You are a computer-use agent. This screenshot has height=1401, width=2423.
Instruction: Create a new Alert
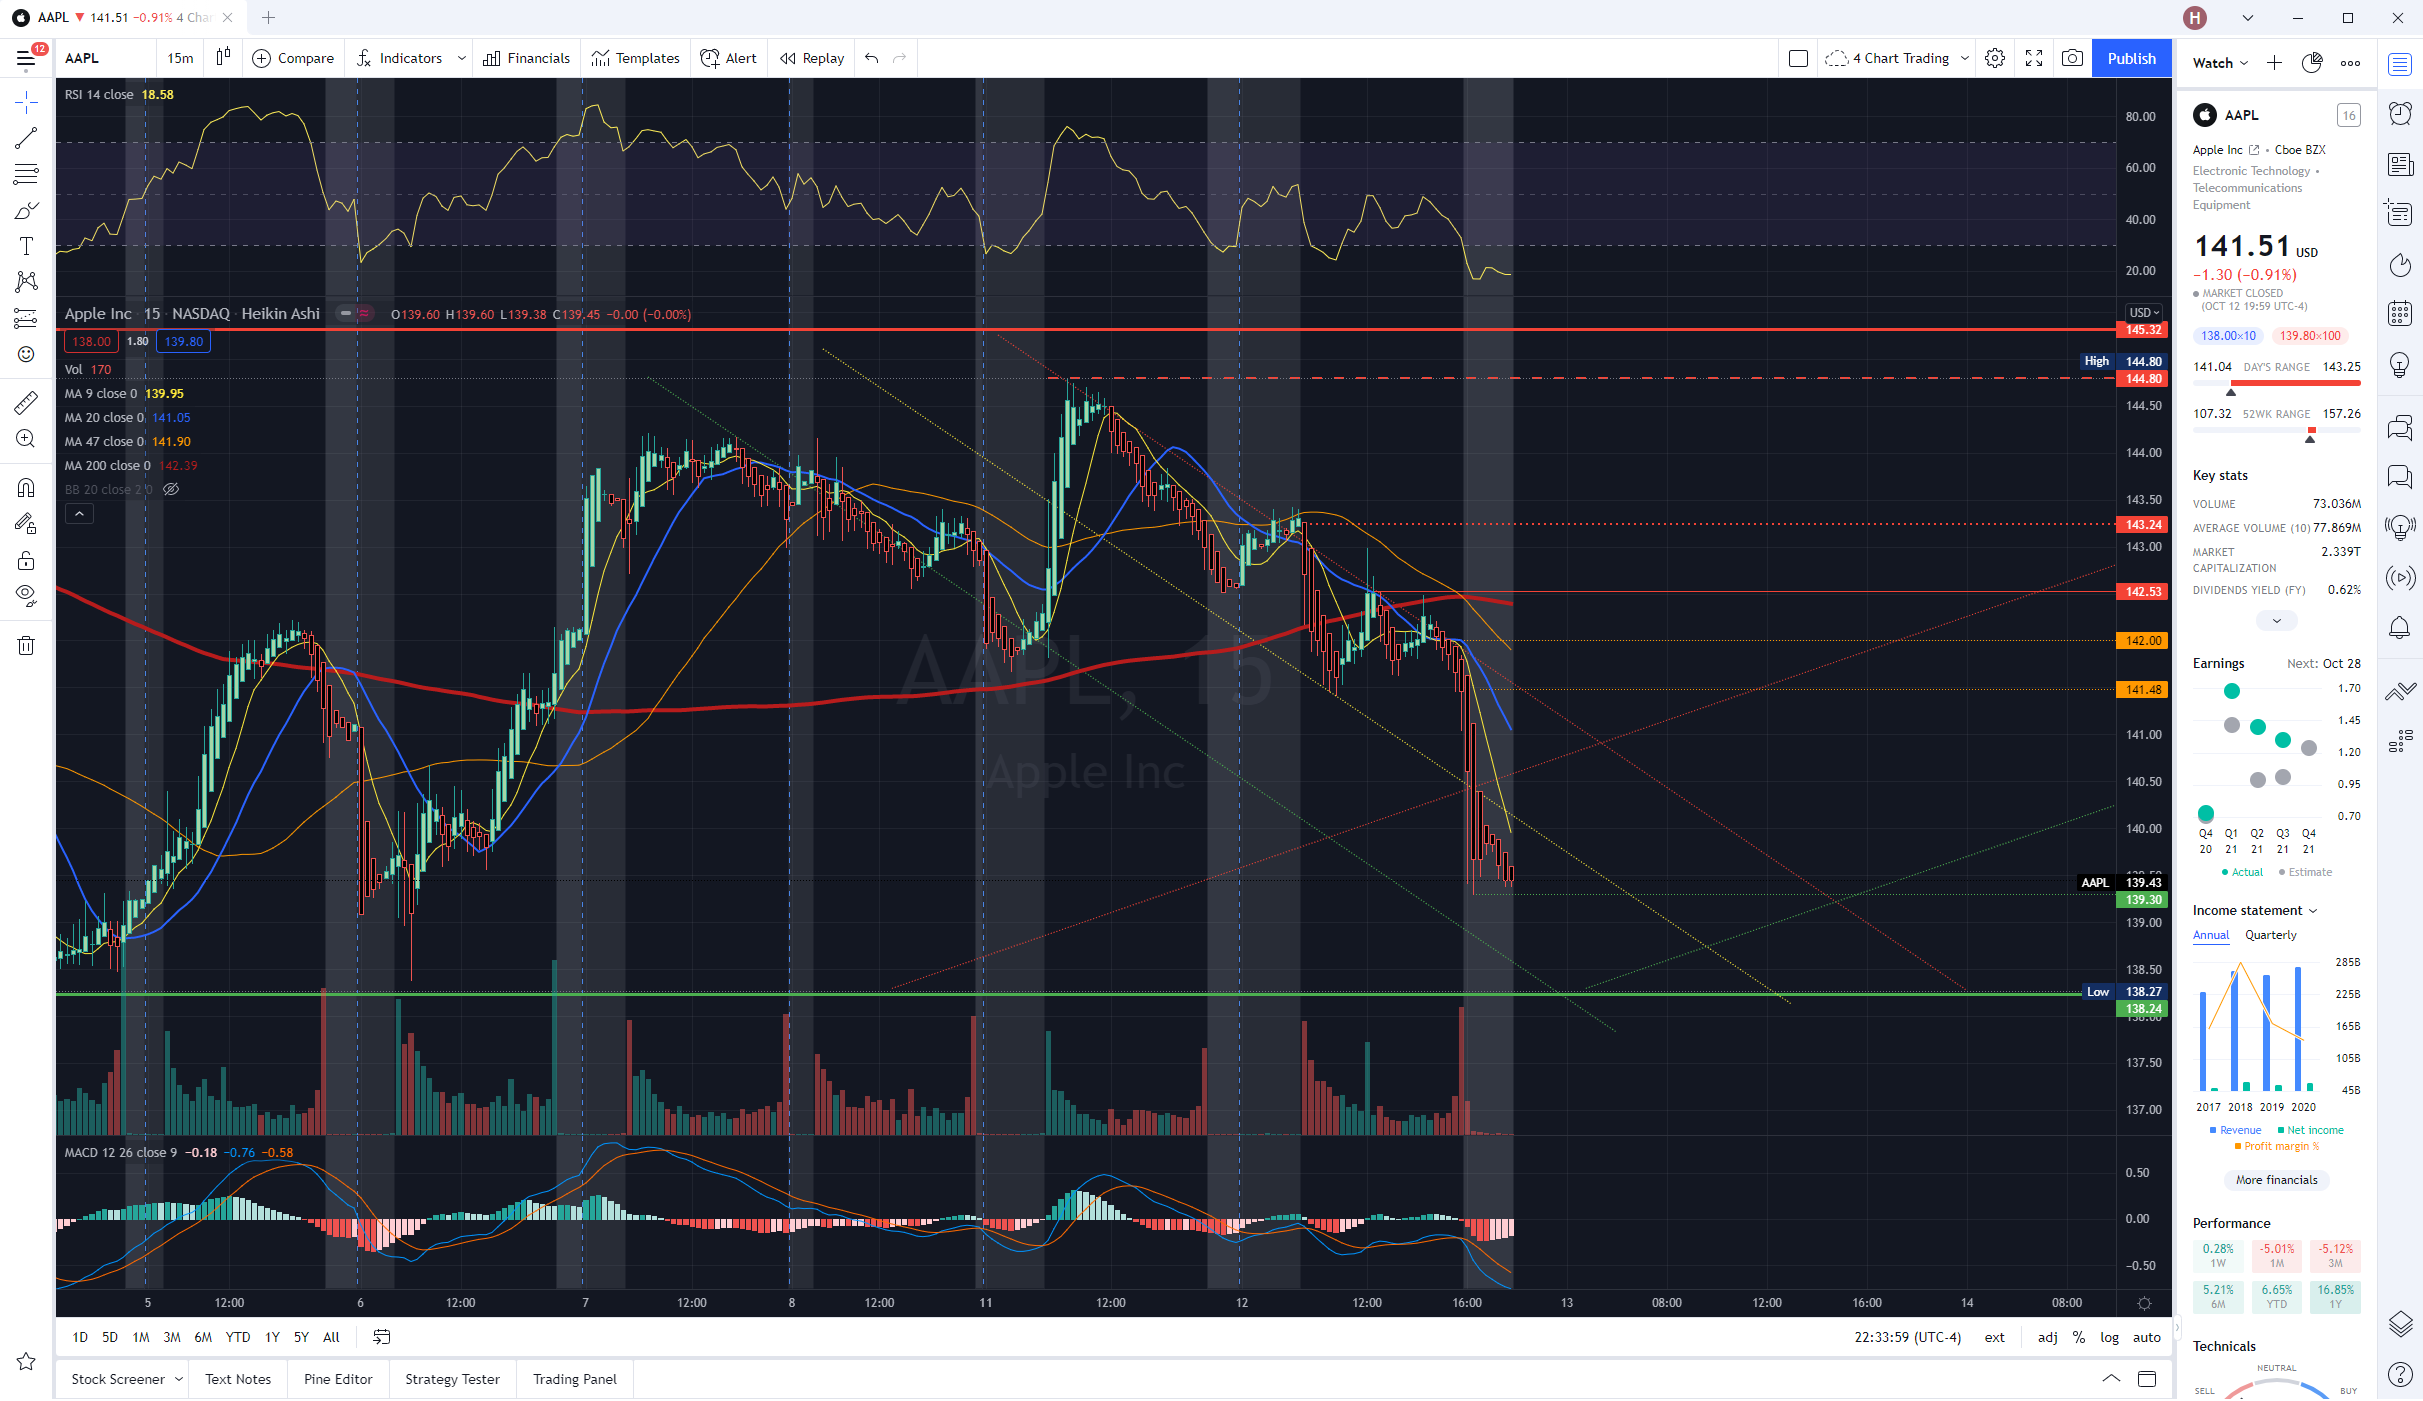coord(729,58)
